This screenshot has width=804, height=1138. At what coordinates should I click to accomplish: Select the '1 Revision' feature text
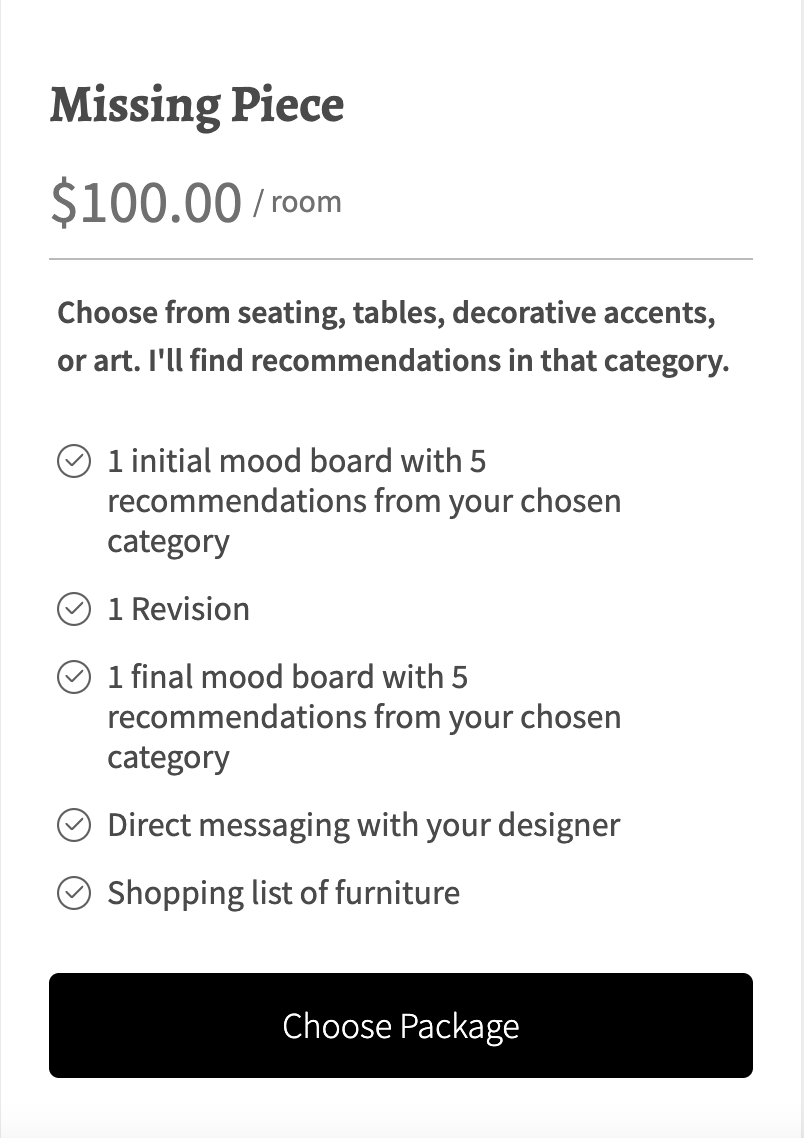click(x=179, y=609)
